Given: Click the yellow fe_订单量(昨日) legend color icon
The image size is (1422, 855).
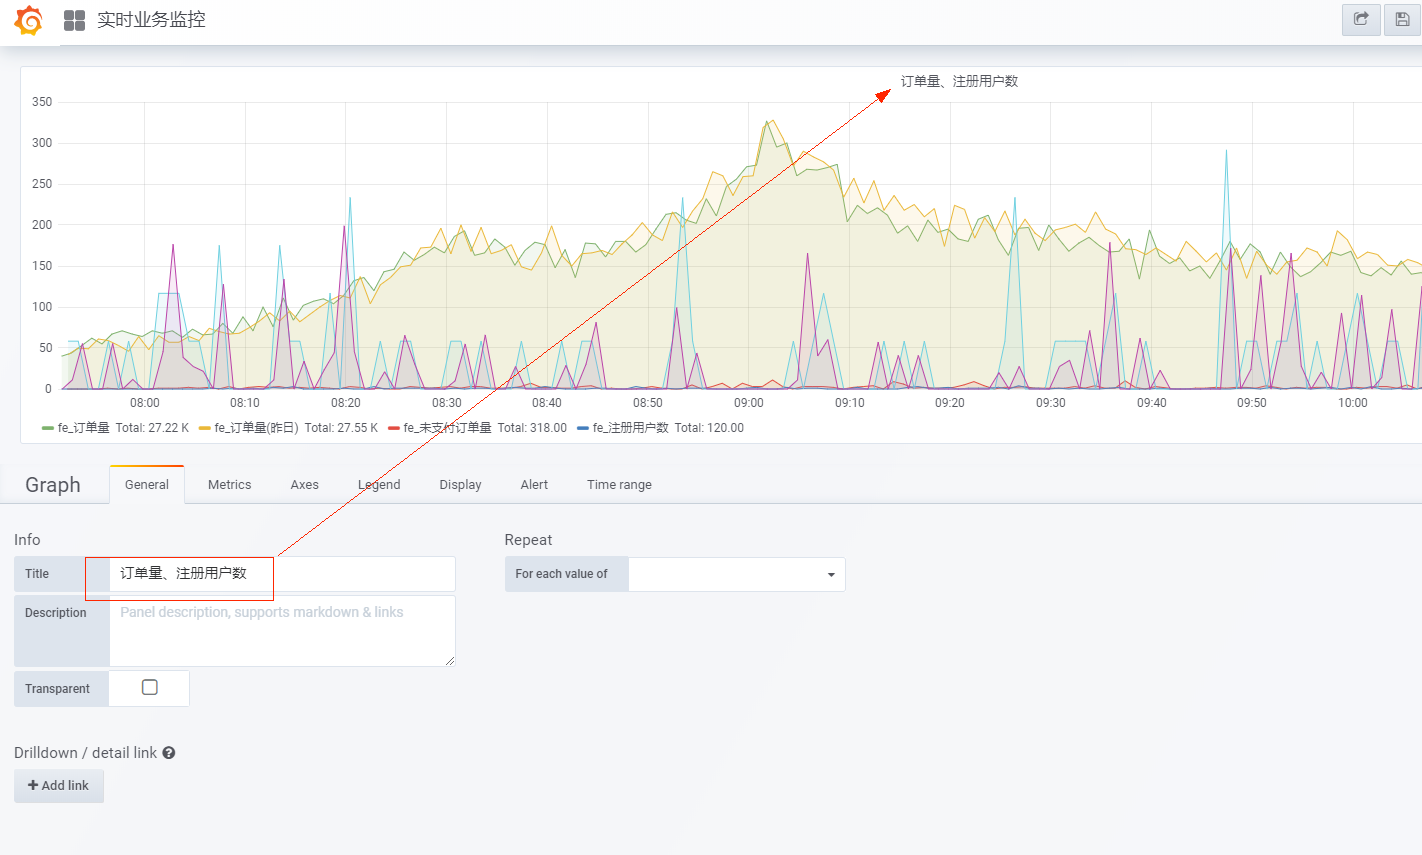Looking at the screenshot, I should 204,428.
